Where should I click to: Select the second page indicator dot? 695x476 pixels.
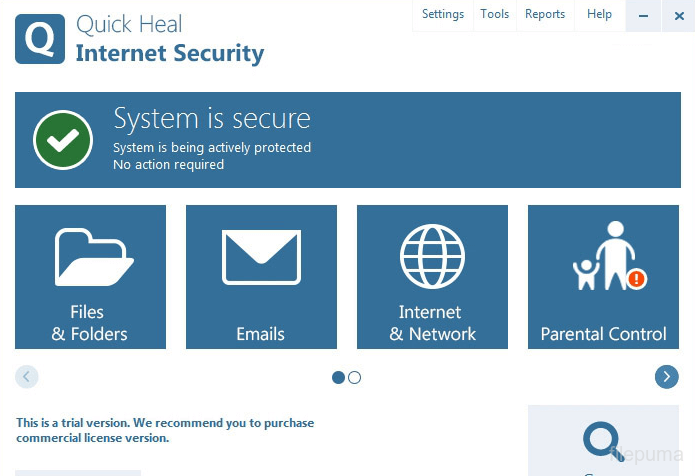pyautogui.click(x=355, y=378)
